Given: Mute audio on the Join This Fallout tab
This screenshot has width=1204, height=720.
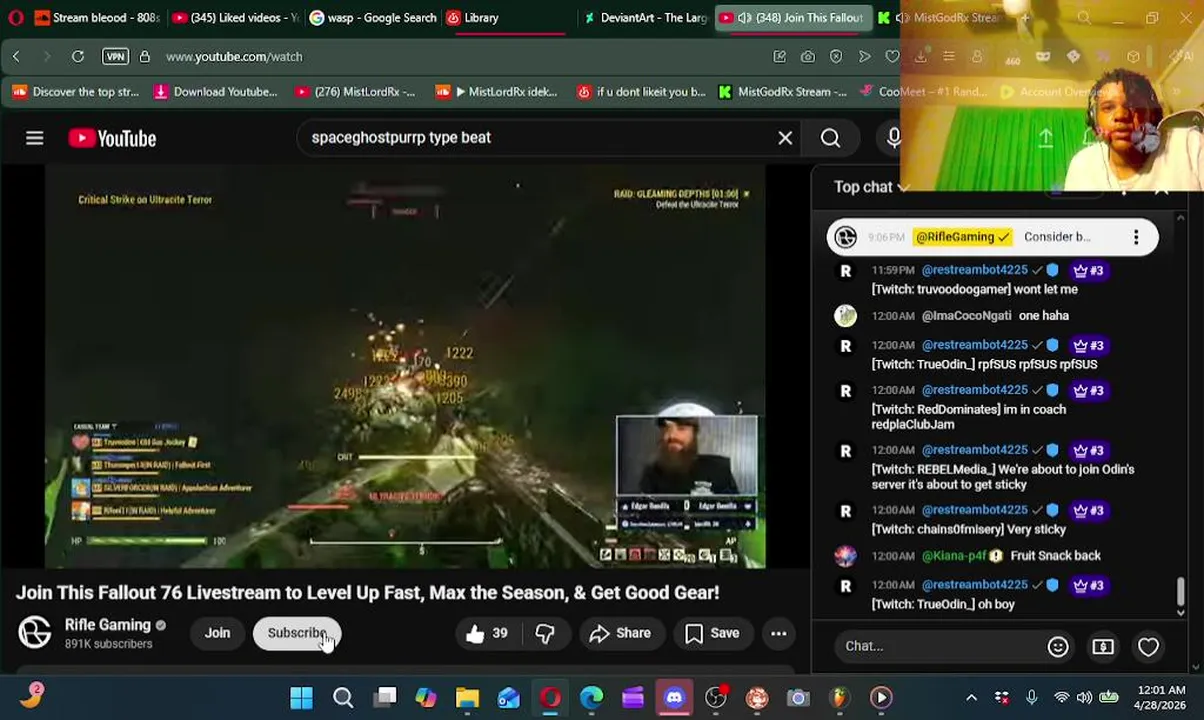Looking at the screenshot, I should point(745,18).
